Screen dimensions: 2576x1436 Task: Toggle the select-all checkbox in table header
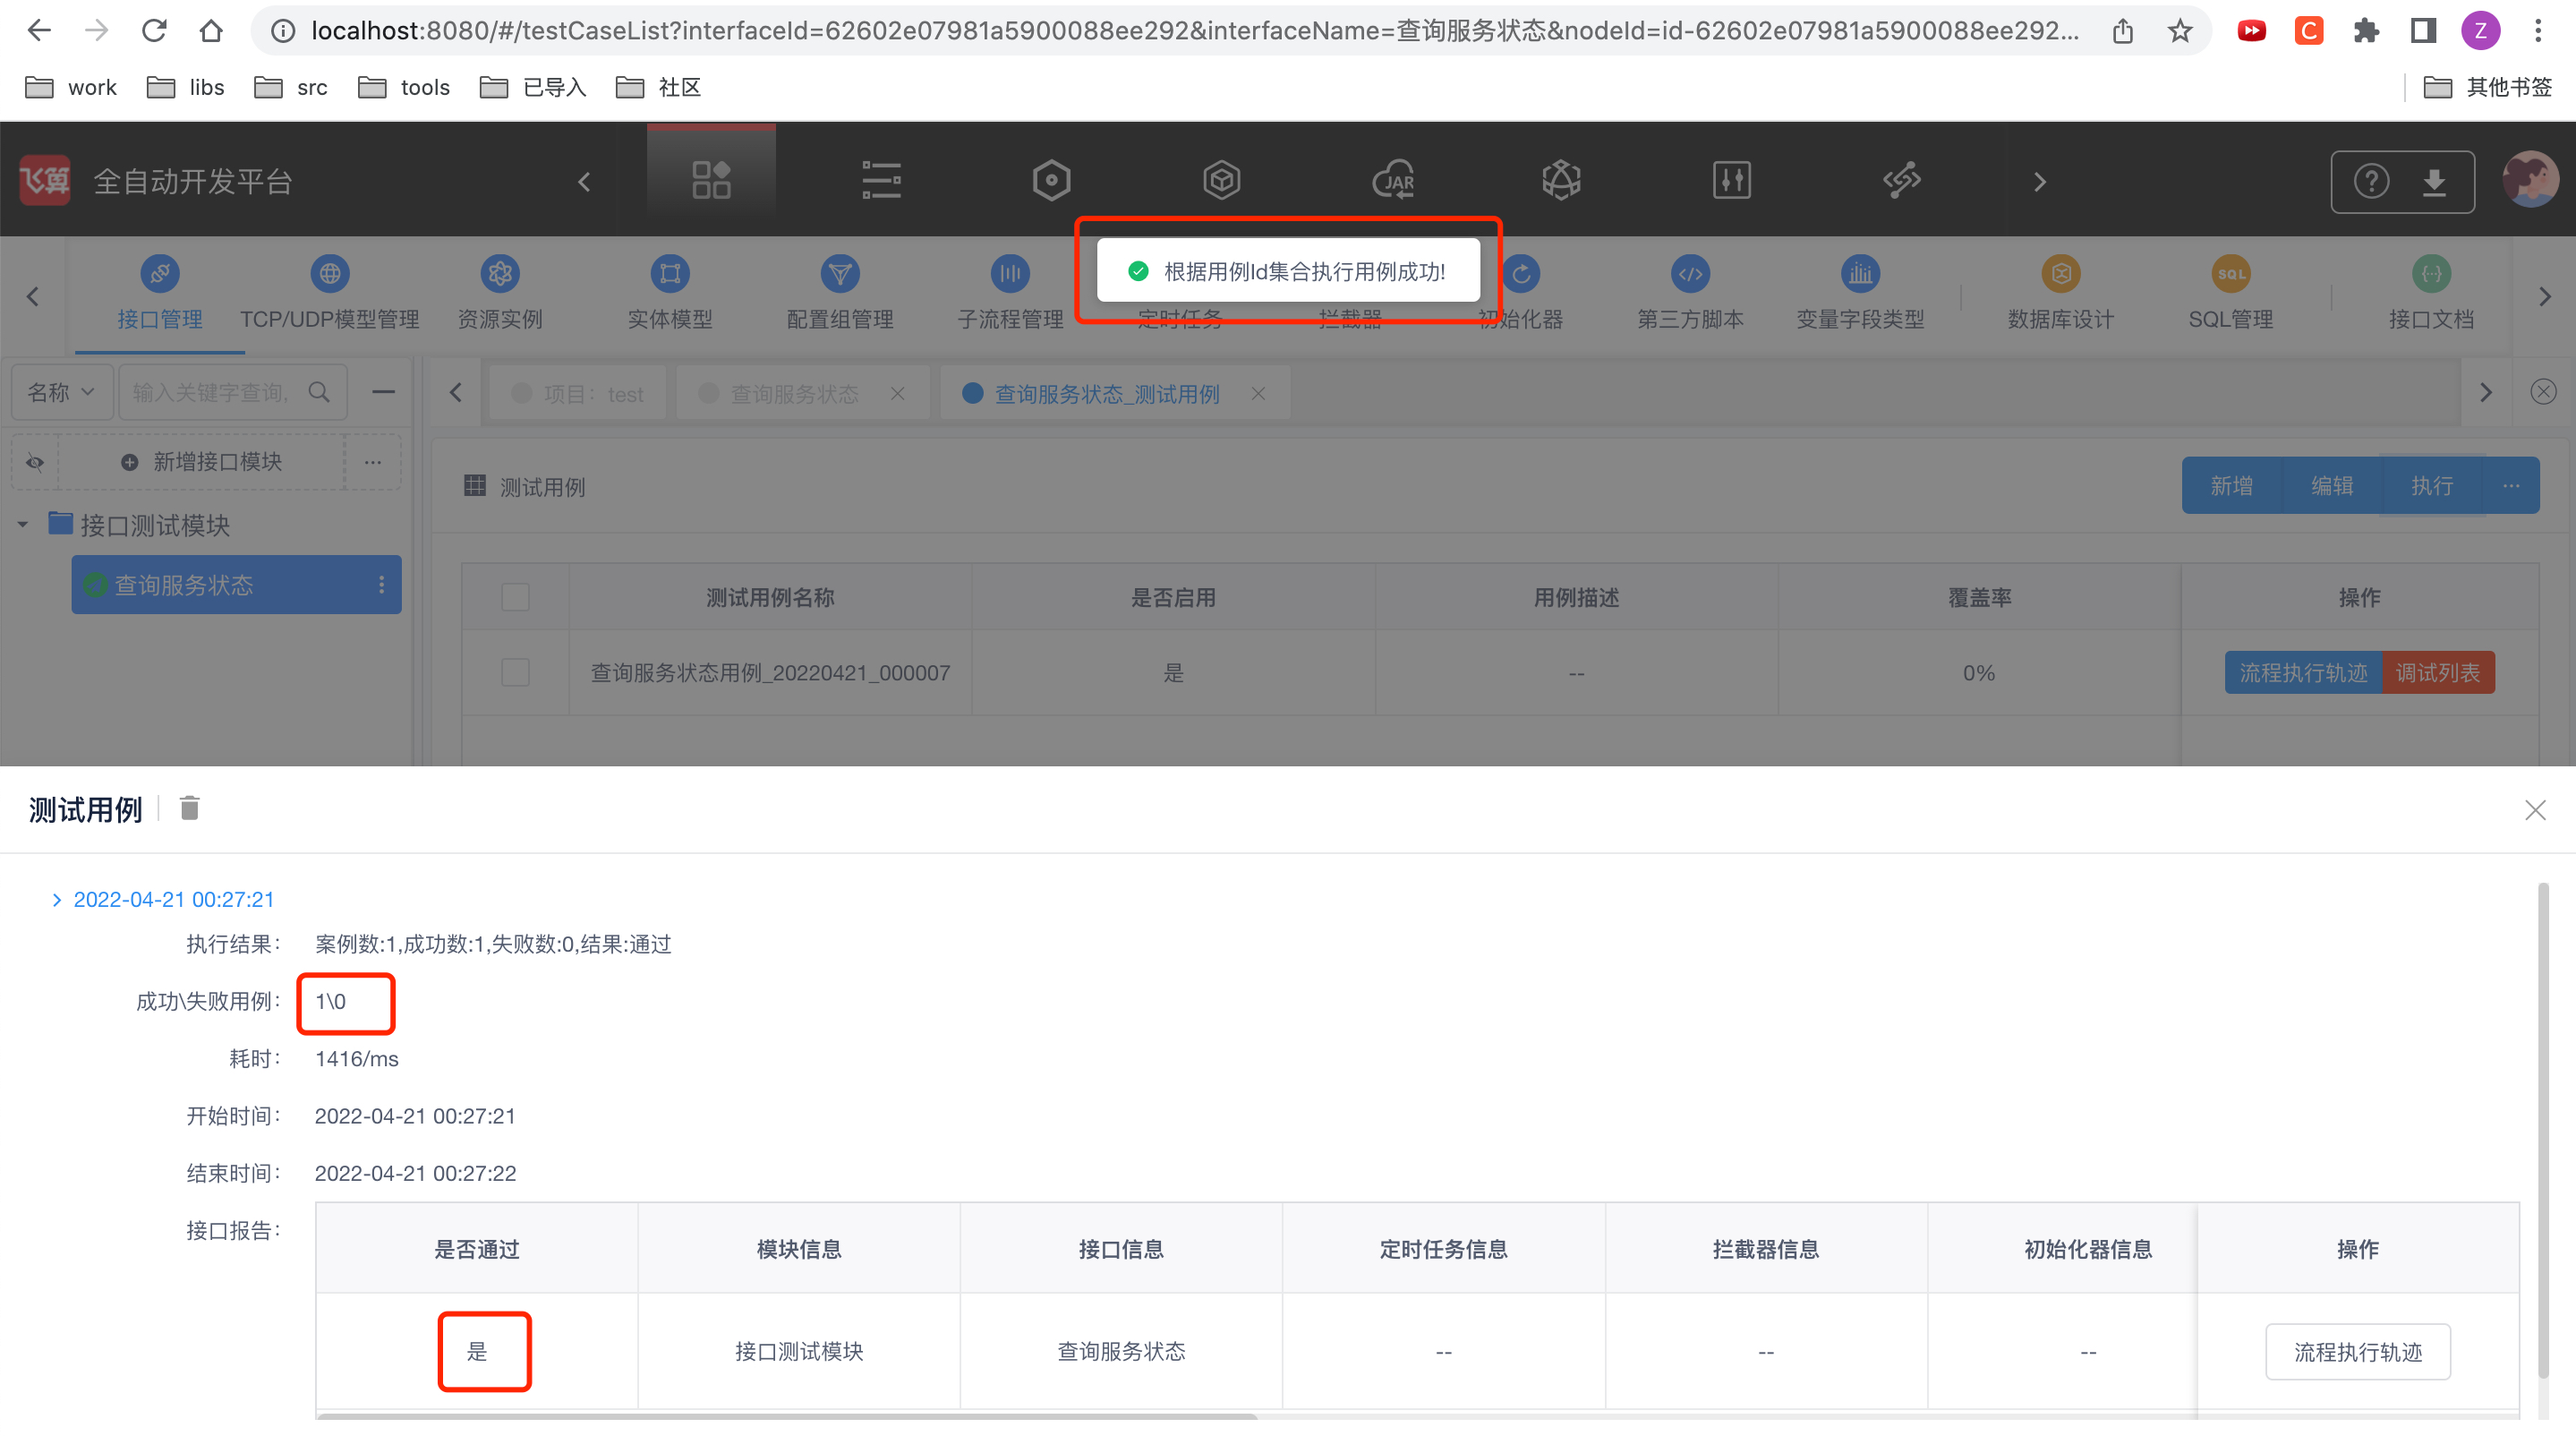click(x=515, y=597)
